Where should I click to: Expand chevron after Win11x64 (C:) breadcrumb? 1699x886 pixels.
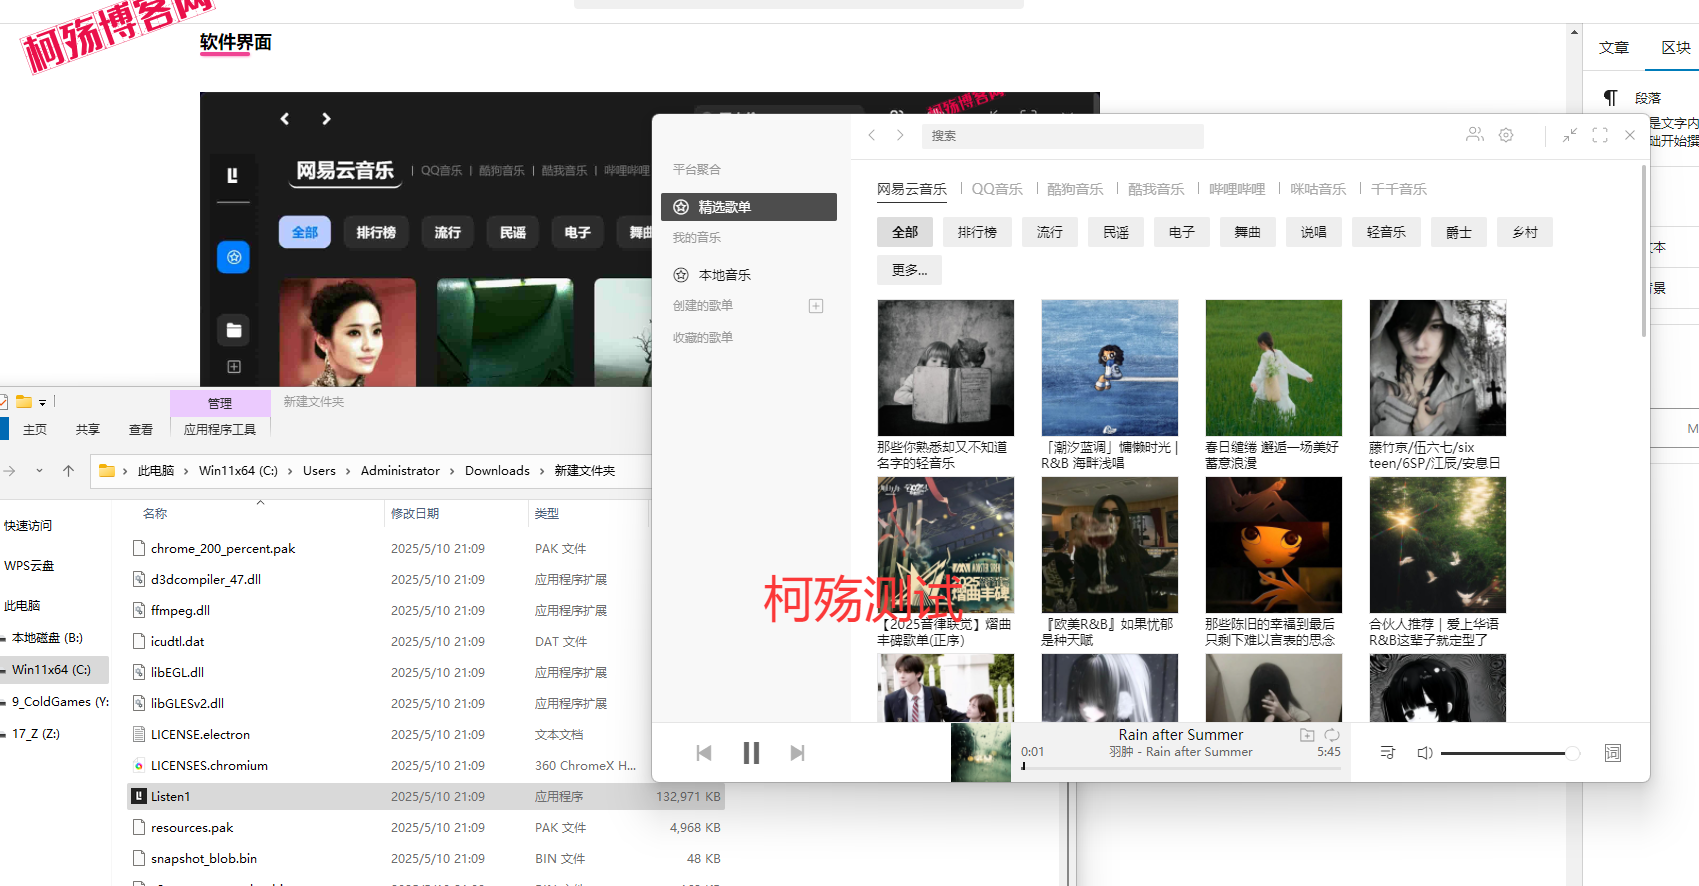[290, 471]
